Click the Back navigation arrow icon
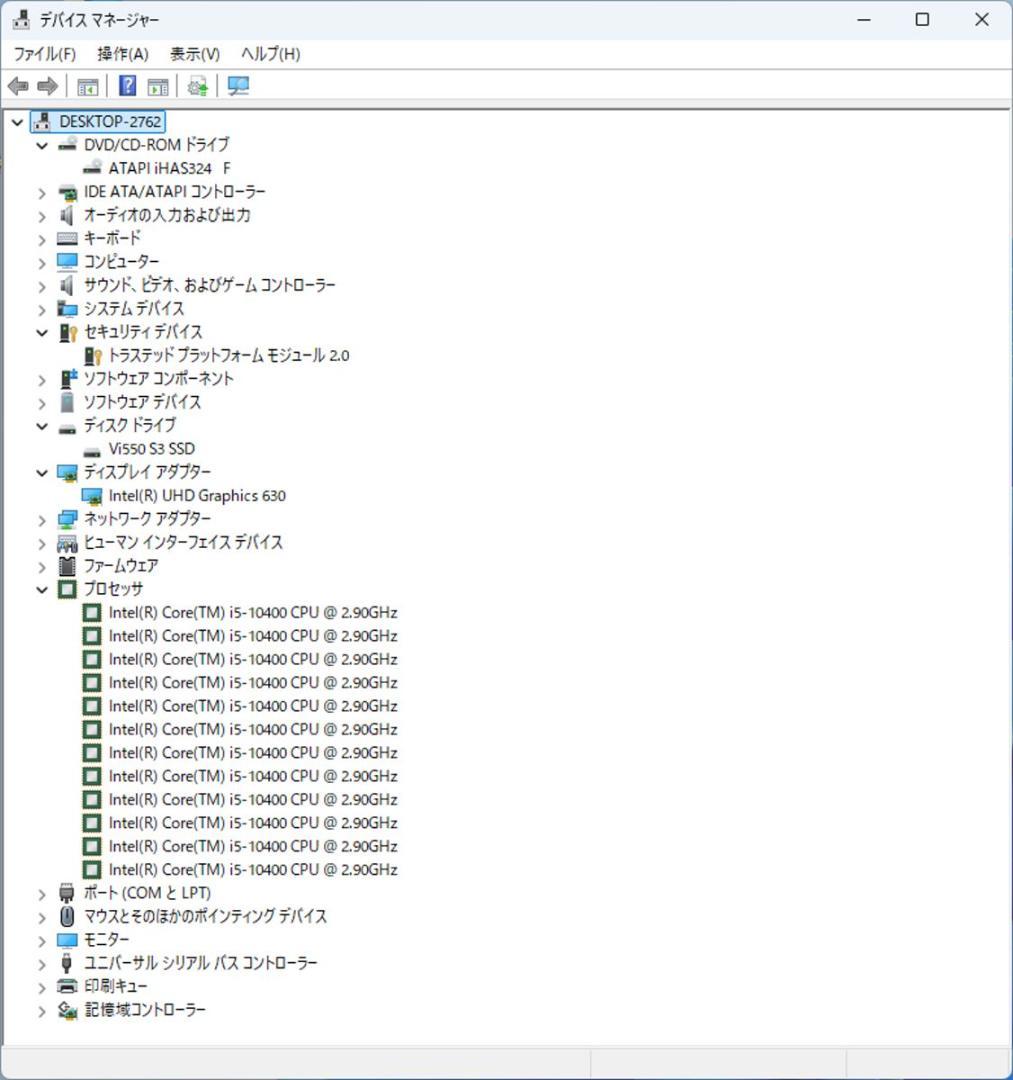Image resolution: width=1013 pixels, height=1080 pixels. tap(16, 86)
